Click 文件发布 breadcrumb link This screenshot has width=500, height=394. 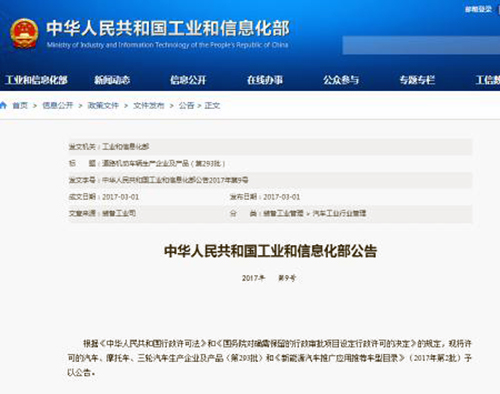pos(149,105)
